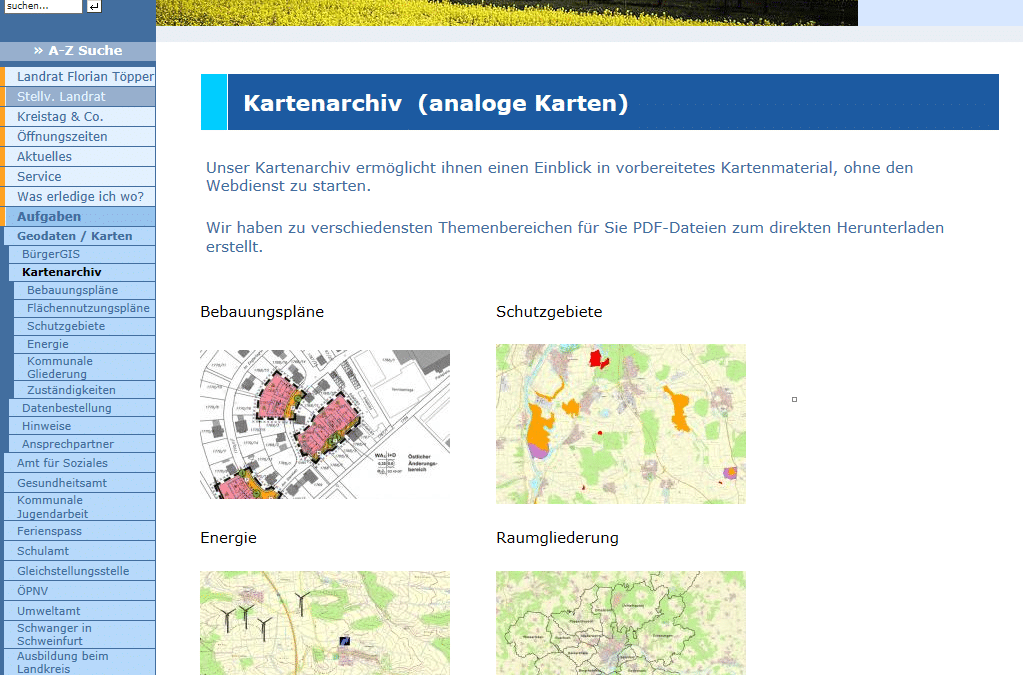Open Kommunale Gliederung sub-item
Image resolution: width=1023 pixels, height=675 pixels.
pos(84,367)
